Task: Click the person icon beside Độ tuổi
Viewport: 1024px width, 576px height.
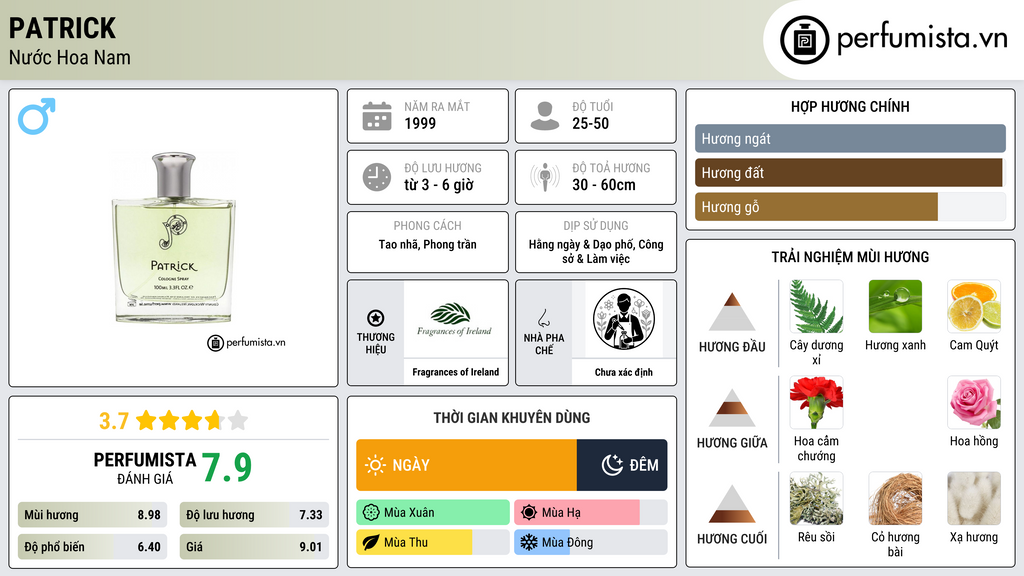Action: tap(545, 116)
